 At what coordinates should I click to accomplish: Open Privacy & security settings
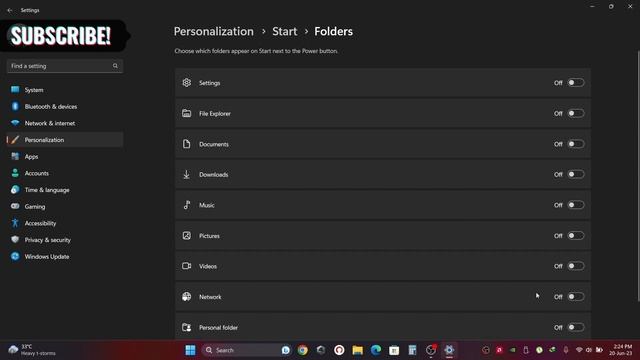(x=65, y=240)
